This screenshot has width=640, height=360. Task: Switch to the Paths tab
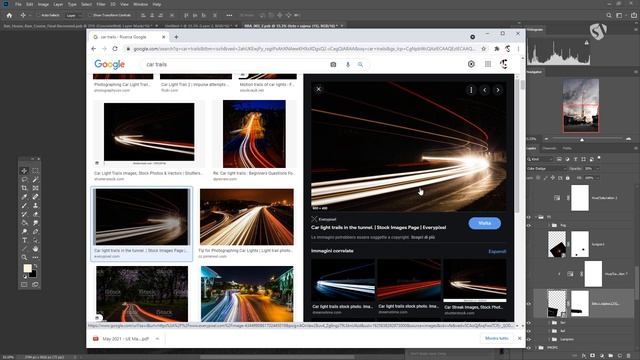click(567, 148)
